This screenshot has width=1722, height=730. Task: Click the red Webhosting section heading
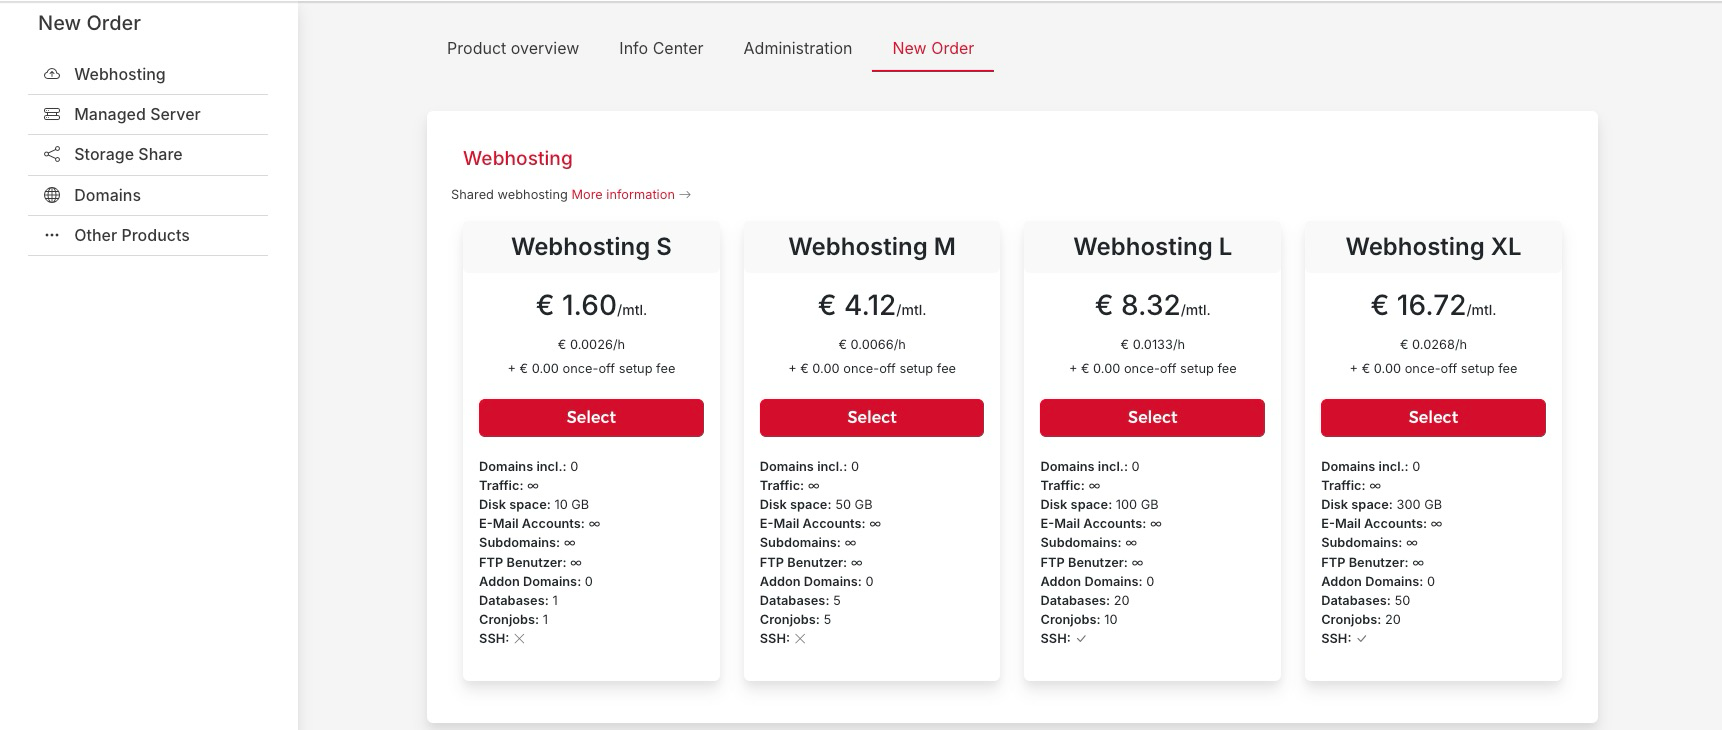[x=517, y=158]
